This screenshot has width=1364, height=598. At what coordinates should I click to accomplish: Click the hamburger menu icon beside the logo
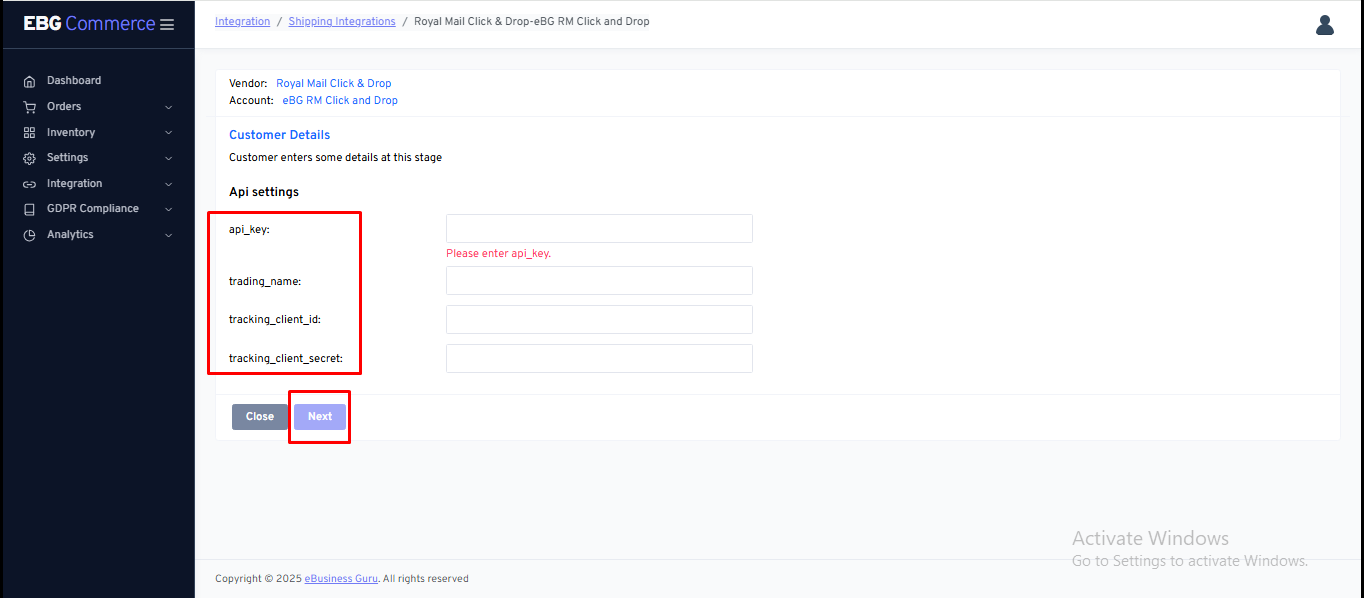point(167,24)
